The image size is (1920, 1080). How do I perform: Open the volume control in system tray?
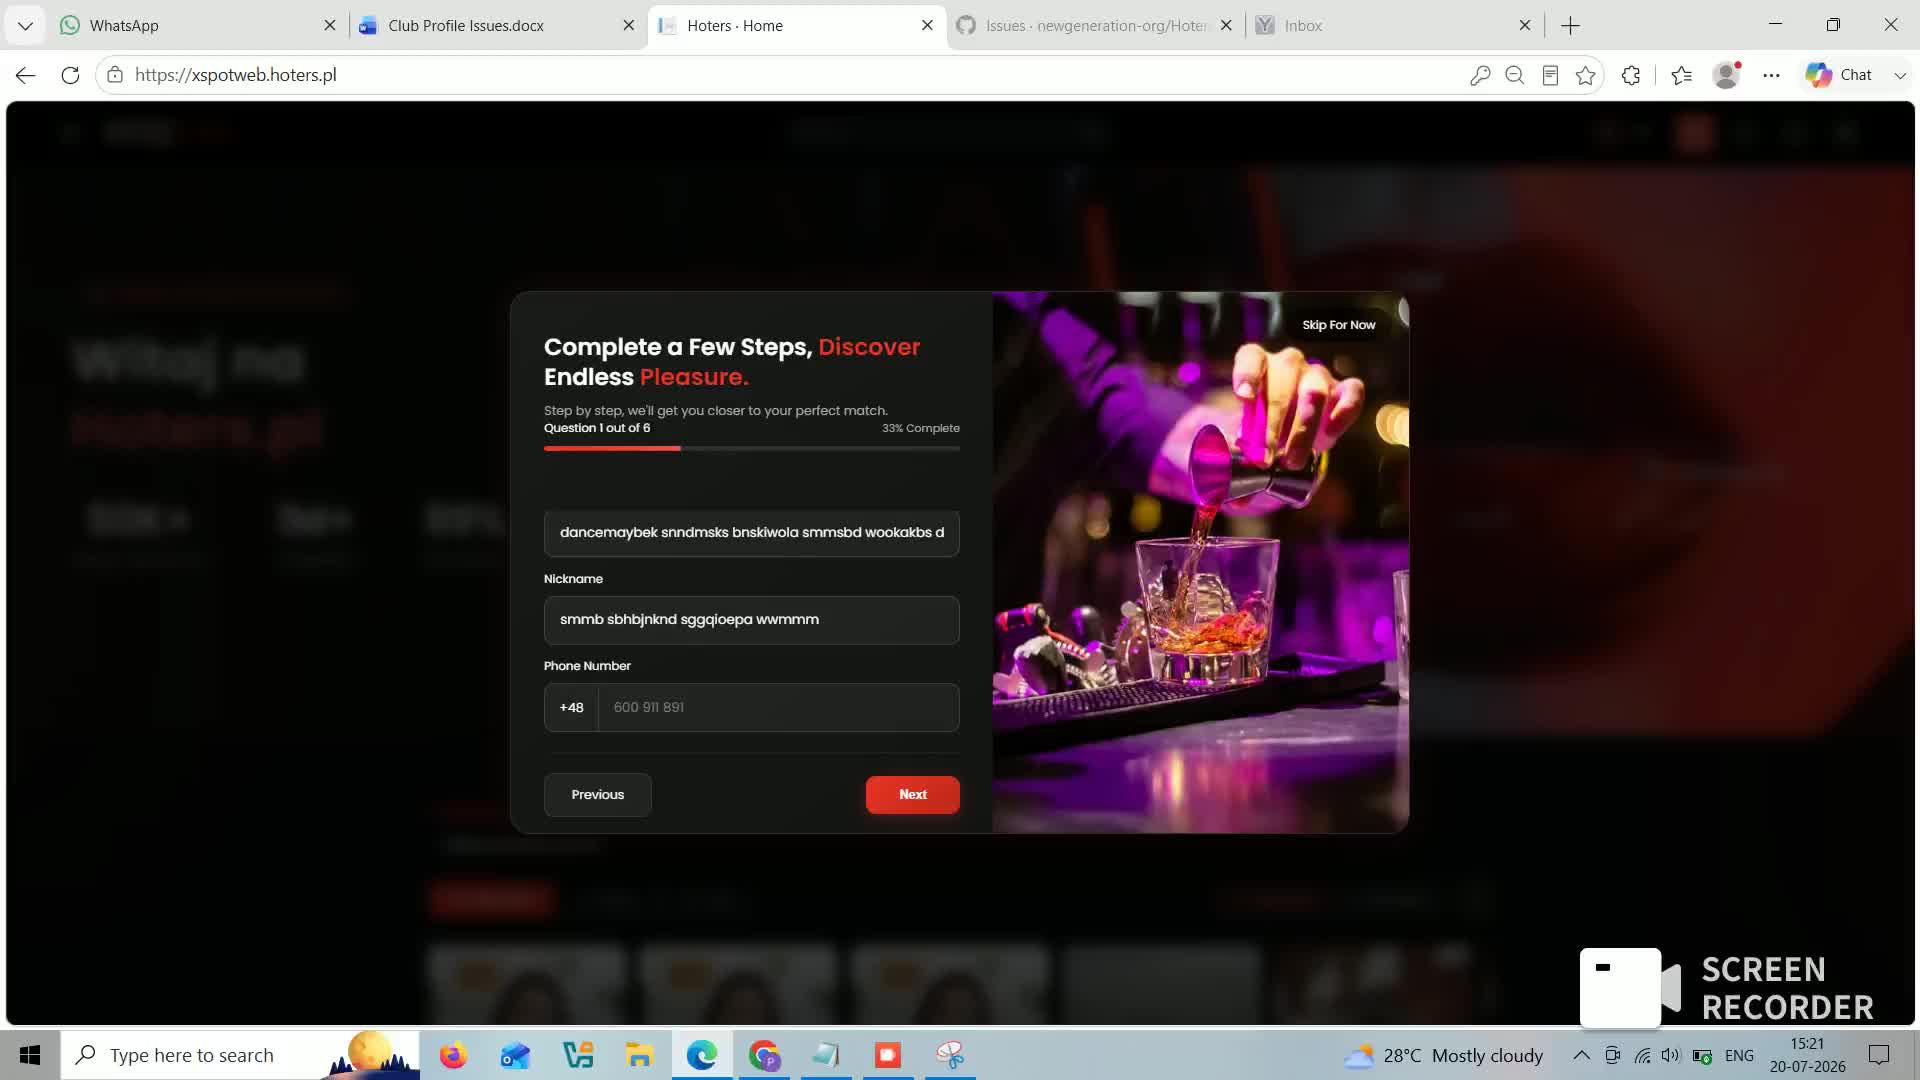point(1670,1055)
